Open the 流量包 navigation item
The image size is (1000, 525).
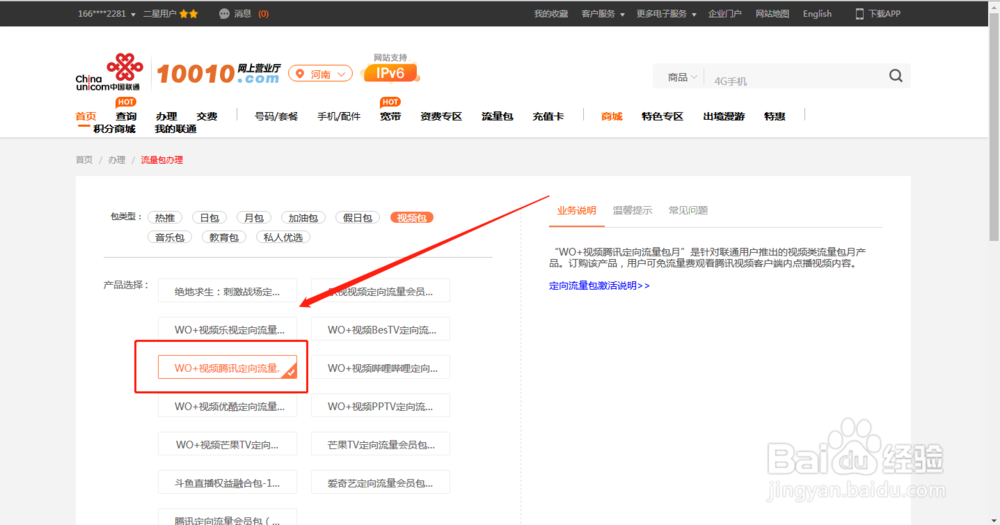(497, 116)
